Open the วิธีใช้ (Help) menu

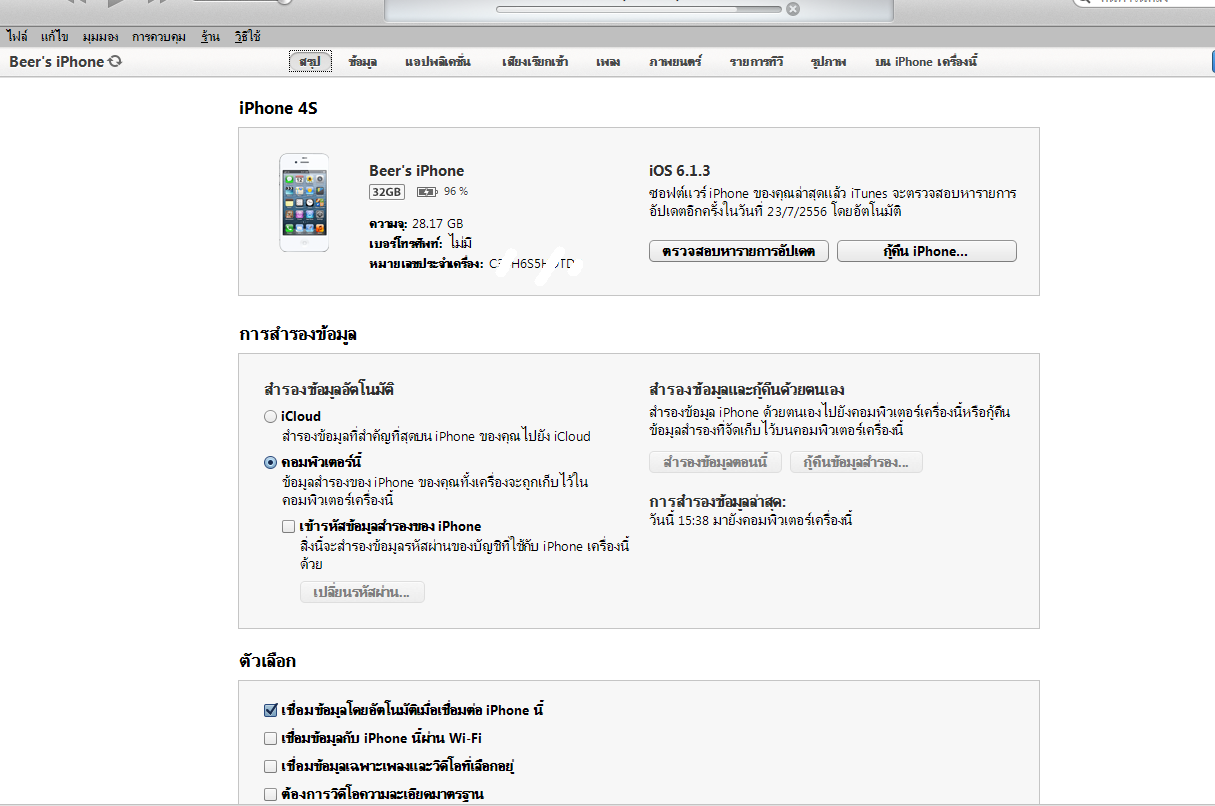coord(247,36)
